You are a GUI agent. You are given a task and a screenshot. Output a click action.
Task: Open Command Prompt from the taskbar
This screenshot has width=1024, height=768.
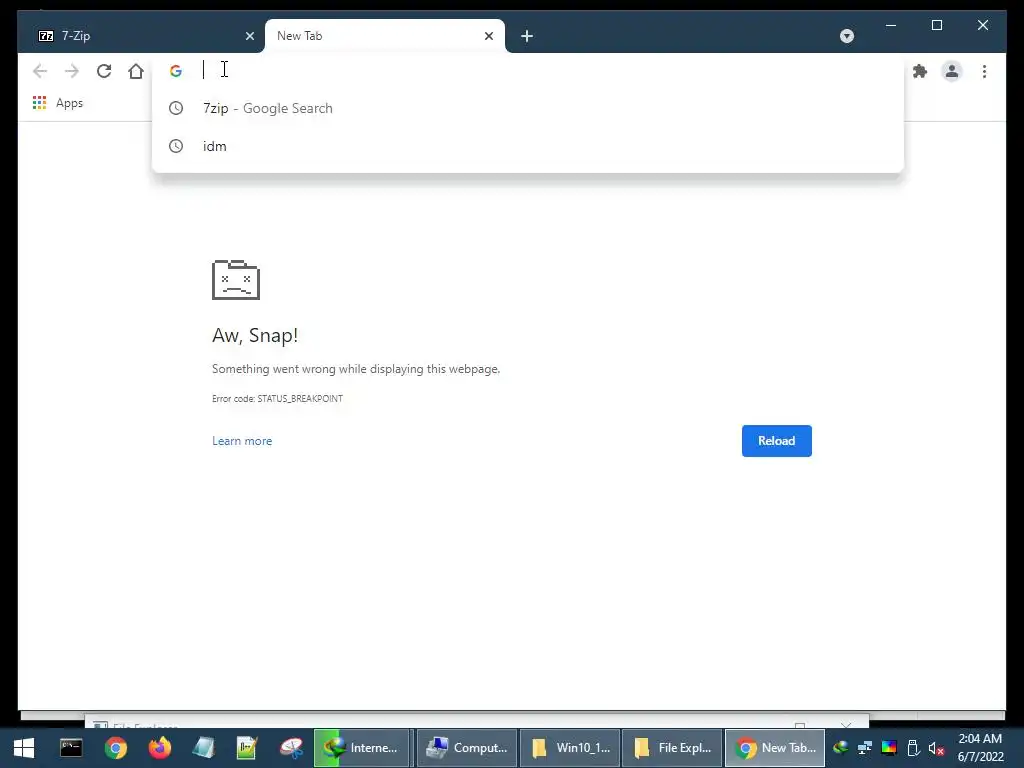[71, 748]
